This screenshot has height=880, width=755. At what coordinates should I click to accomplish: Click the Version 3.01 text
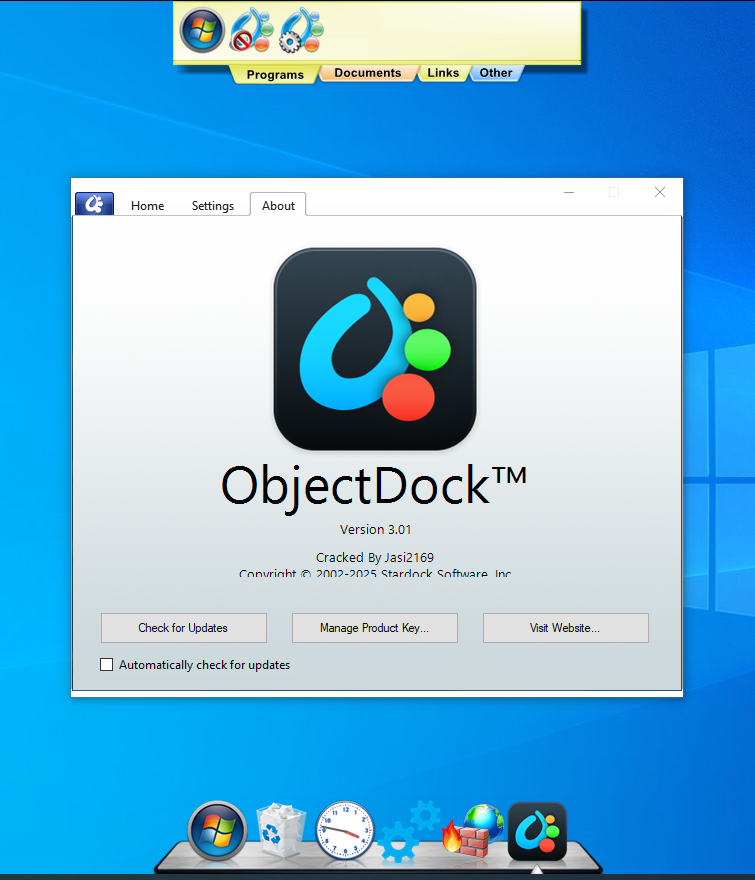coord(376,529)
